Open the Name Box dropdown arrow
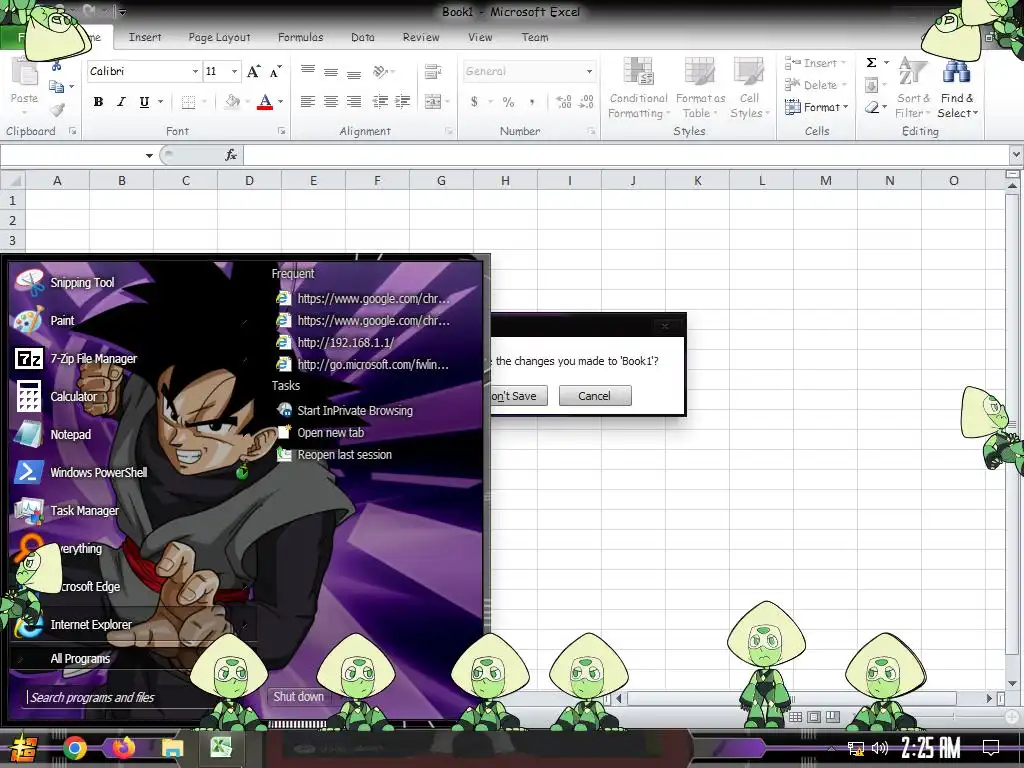The image size is (1024, 768). tap(149, 155)
